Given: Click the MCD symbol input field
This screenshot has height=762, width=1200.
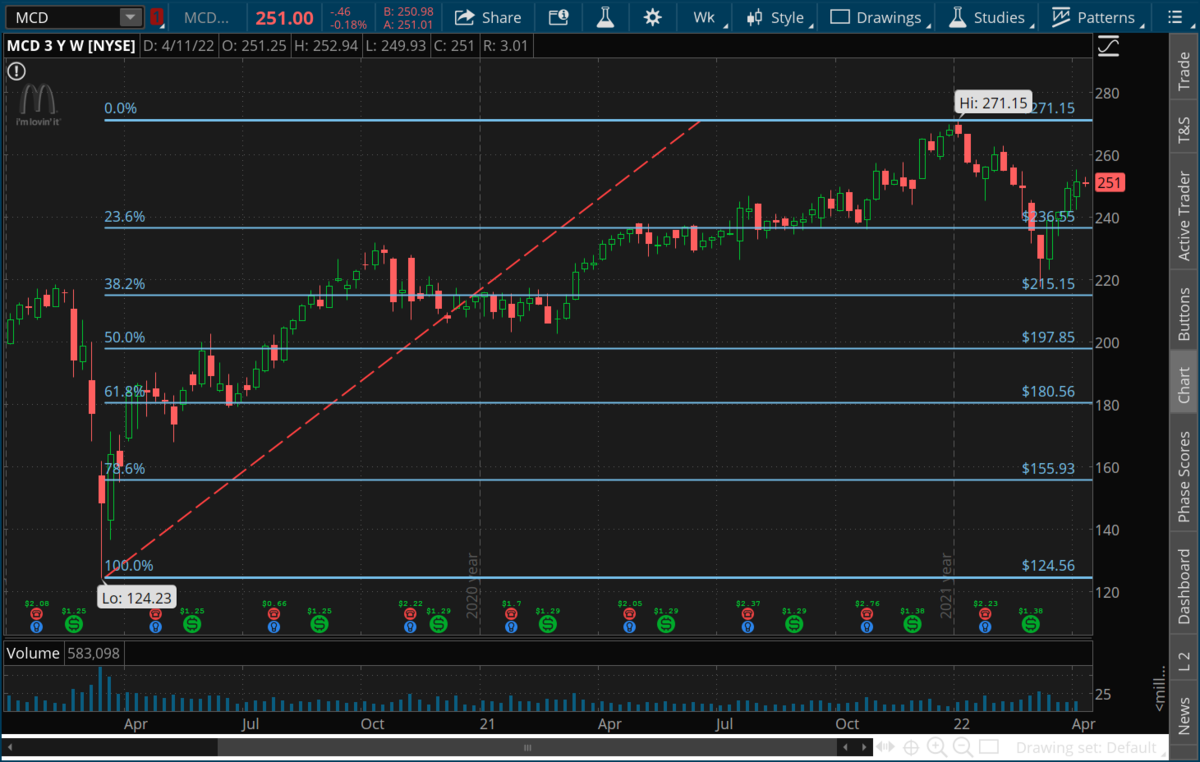Looking at the screenshot, I should (x=62, y=17).
